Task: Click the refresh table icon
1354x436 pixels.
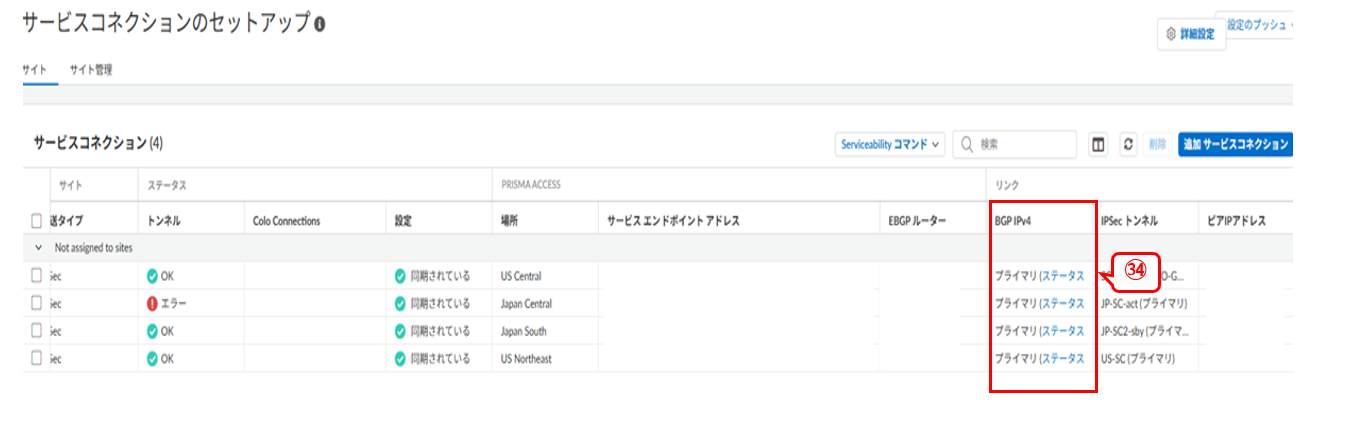Action: tap(1128, 145)
